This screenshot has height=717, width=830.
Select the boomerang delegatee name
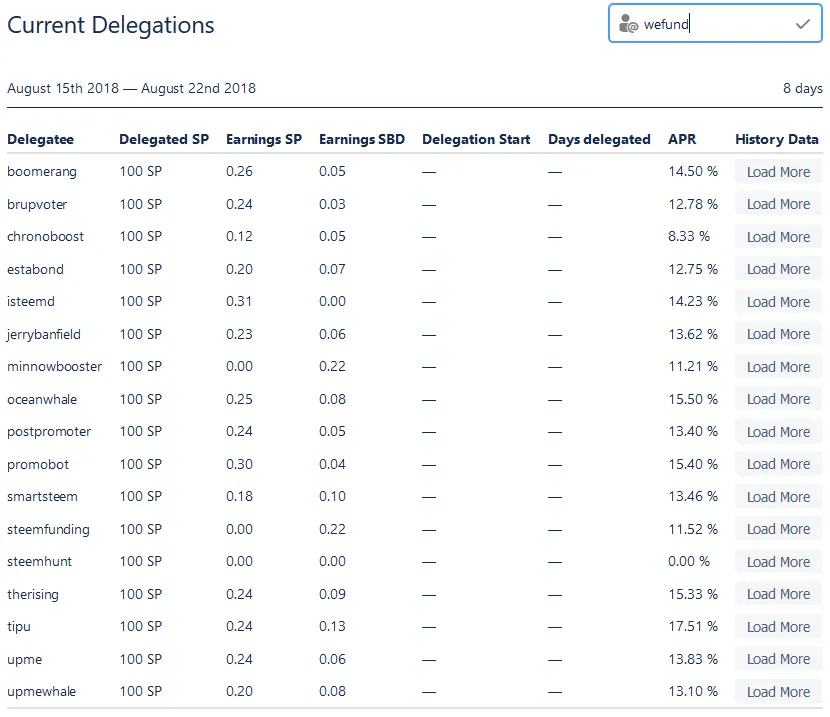click(x=42, y=172)
